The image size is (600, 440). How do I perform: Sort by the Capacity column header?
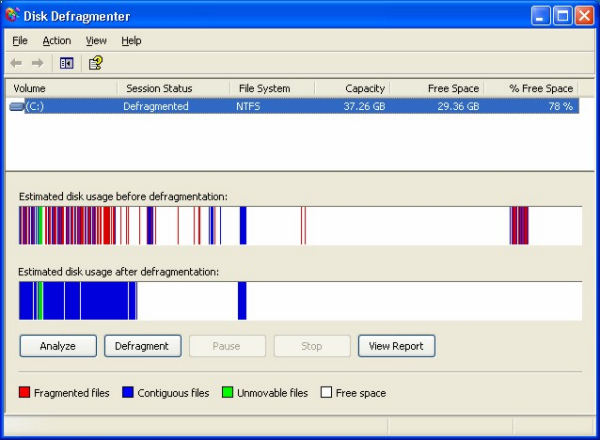(352, 88)
